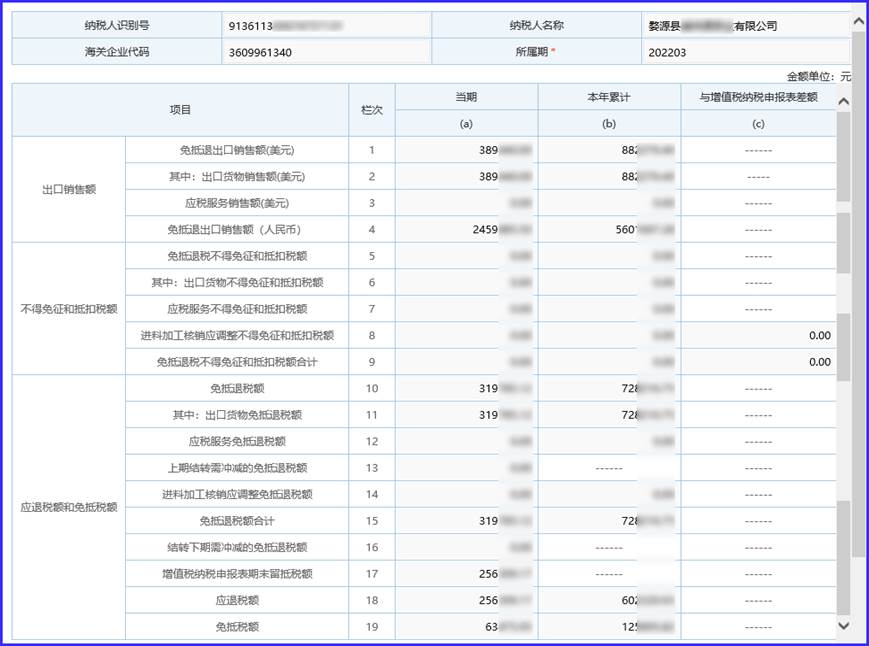
Task: Click the 差额 cell for row 8 进料加工核销
Action: 758,336
